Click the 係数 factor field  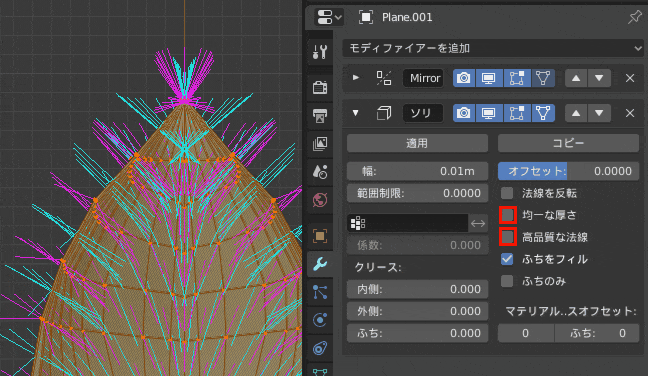click(417, 245)
